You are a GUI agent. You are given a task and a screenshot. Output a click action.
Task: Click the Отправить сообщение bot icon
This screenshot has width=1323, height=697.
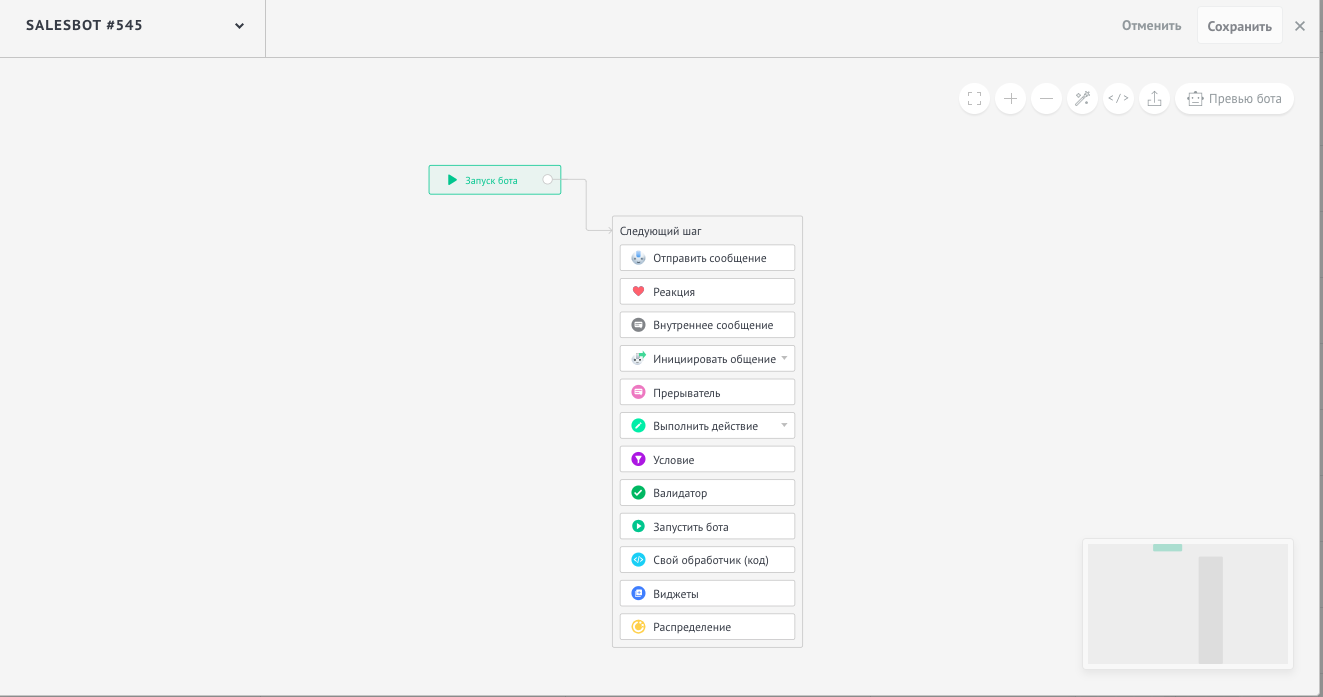click(x=638, y=258)
